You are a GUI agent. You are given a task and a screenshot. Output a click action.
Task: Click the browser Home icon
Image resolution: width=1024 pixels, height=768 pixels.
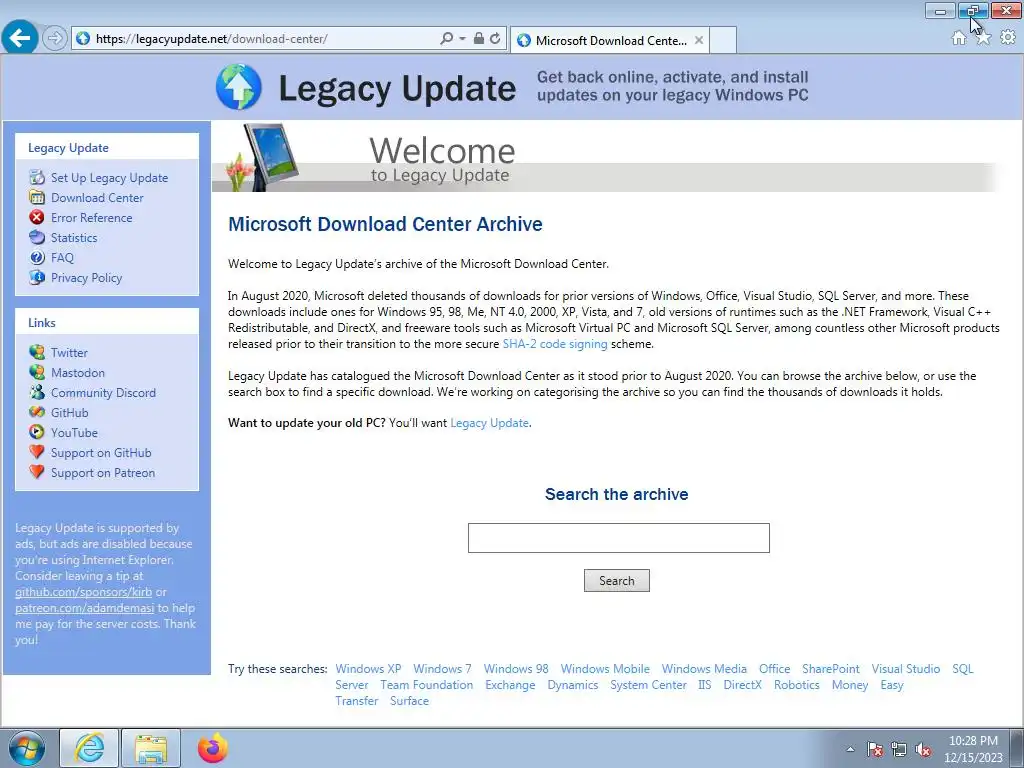tap(959, 38)
